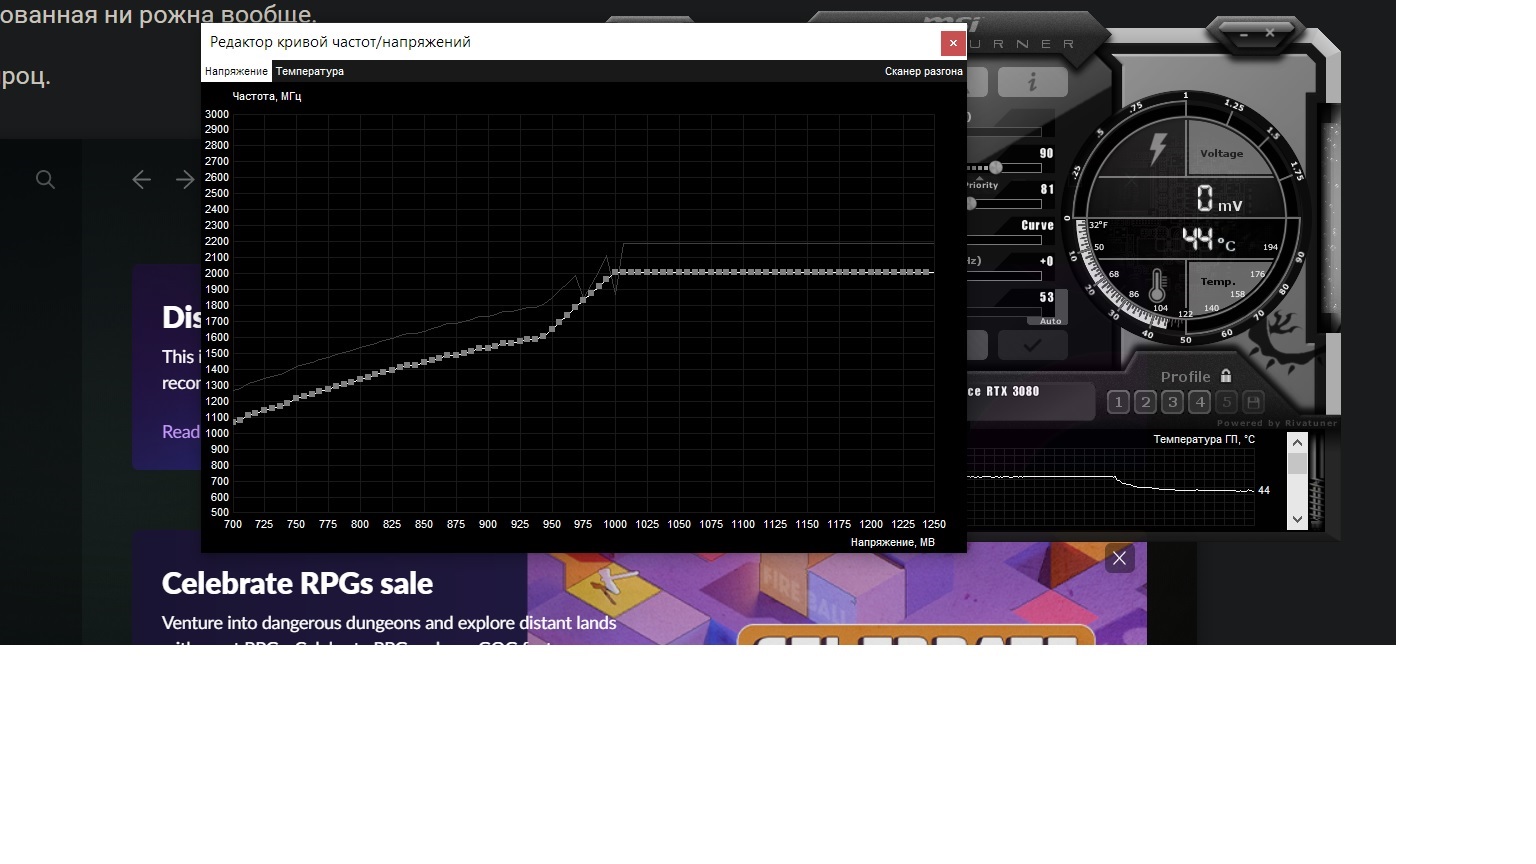Click the GPU temperature graph in Afterburner
1536x864 pixels.
[x=1110, y=485]
